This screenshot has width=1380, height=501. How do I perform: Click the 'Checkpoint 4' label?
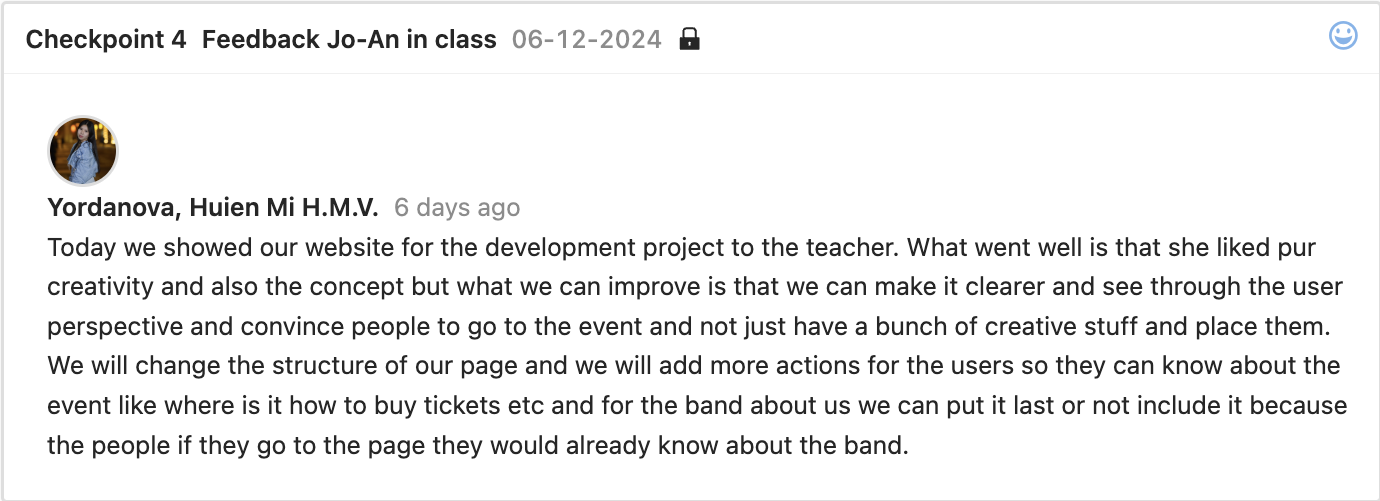(x=106, y=40)
